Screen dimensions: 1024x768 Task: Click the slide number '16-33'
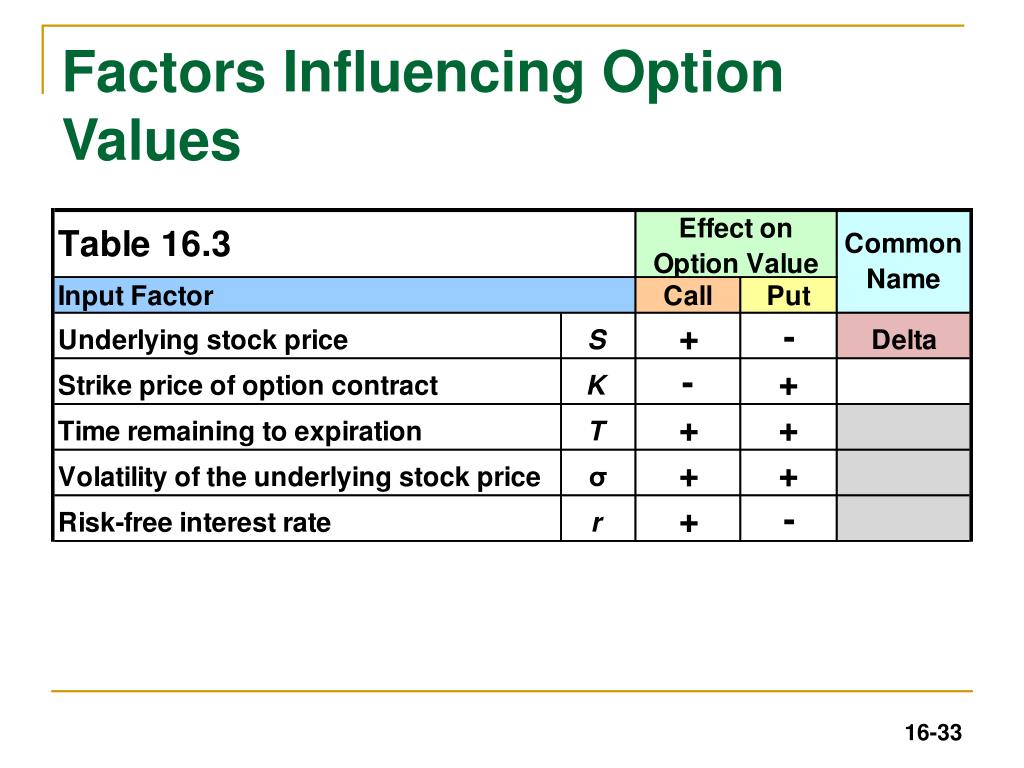pos(933,733)
